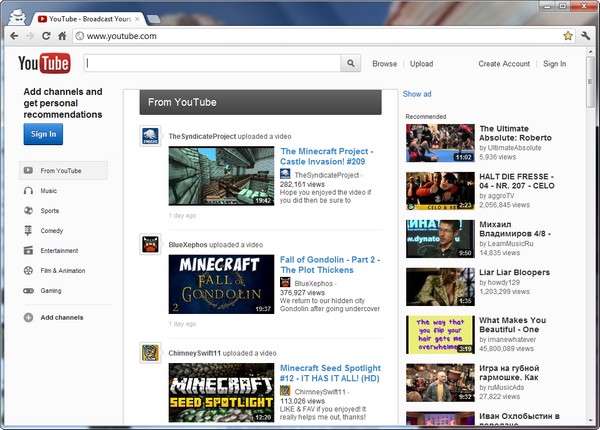Open HALT DIE FRESSE thumbnail
600x430 pixels.
tap(440, 191)
